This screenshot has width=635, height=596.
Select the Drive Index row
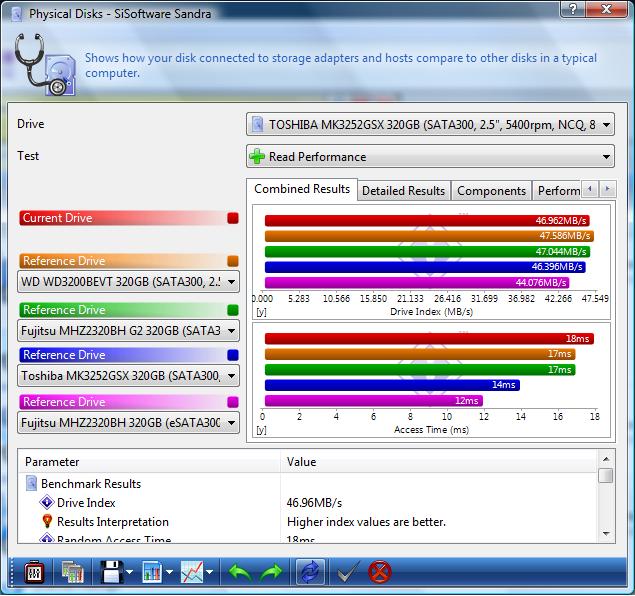308,502
